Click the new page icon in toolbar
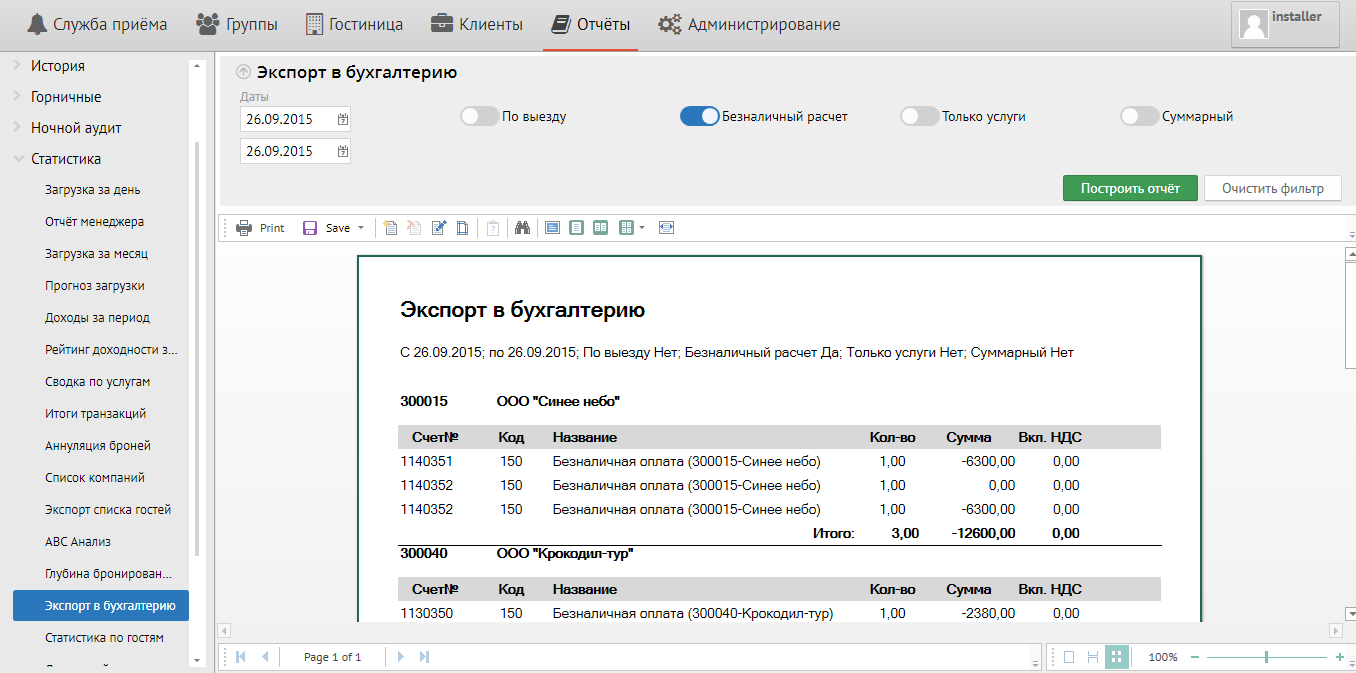This screenshot has height=673, width=1356. tap(390, 228)
